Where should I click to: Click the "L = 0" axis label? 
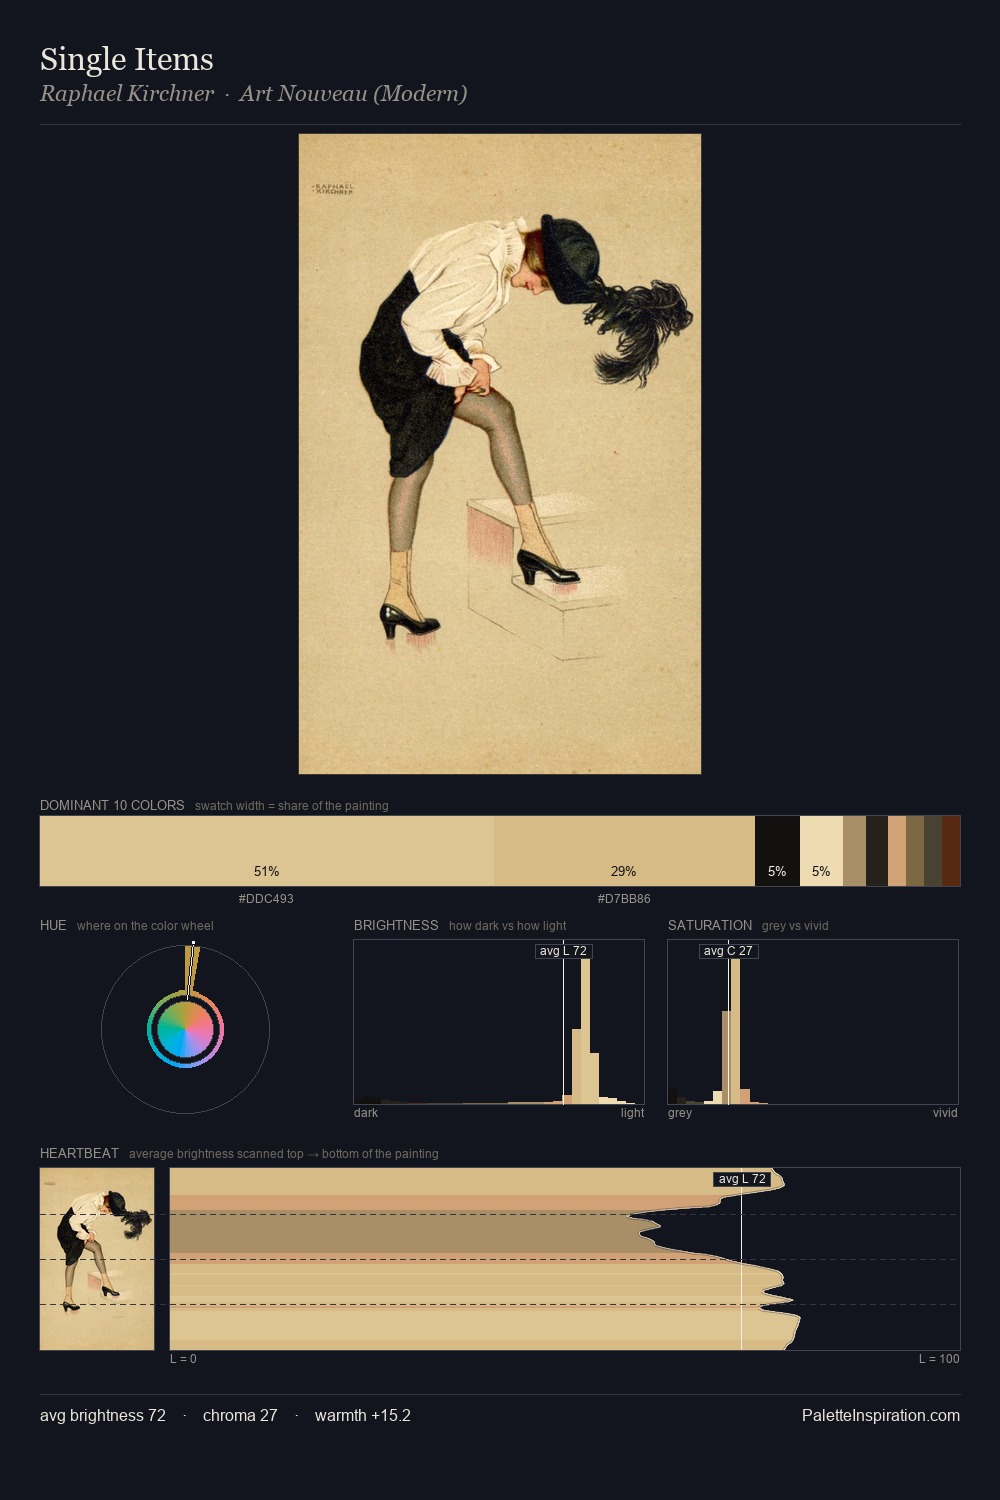point(183,1359)
